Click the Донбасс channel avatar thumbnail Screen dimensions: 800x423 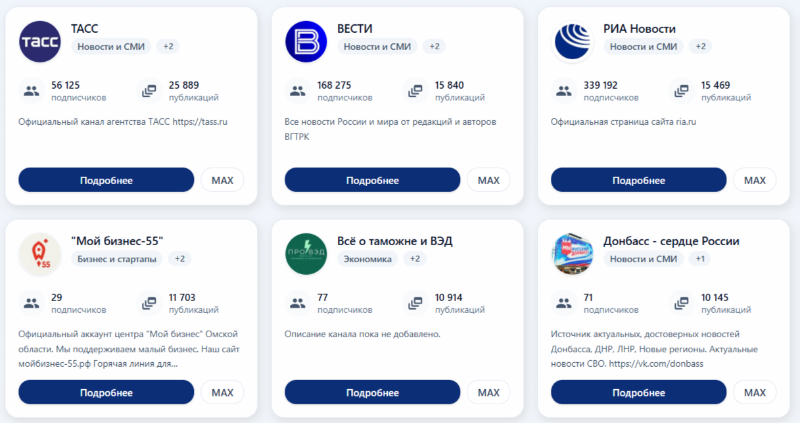click(573, 254)
